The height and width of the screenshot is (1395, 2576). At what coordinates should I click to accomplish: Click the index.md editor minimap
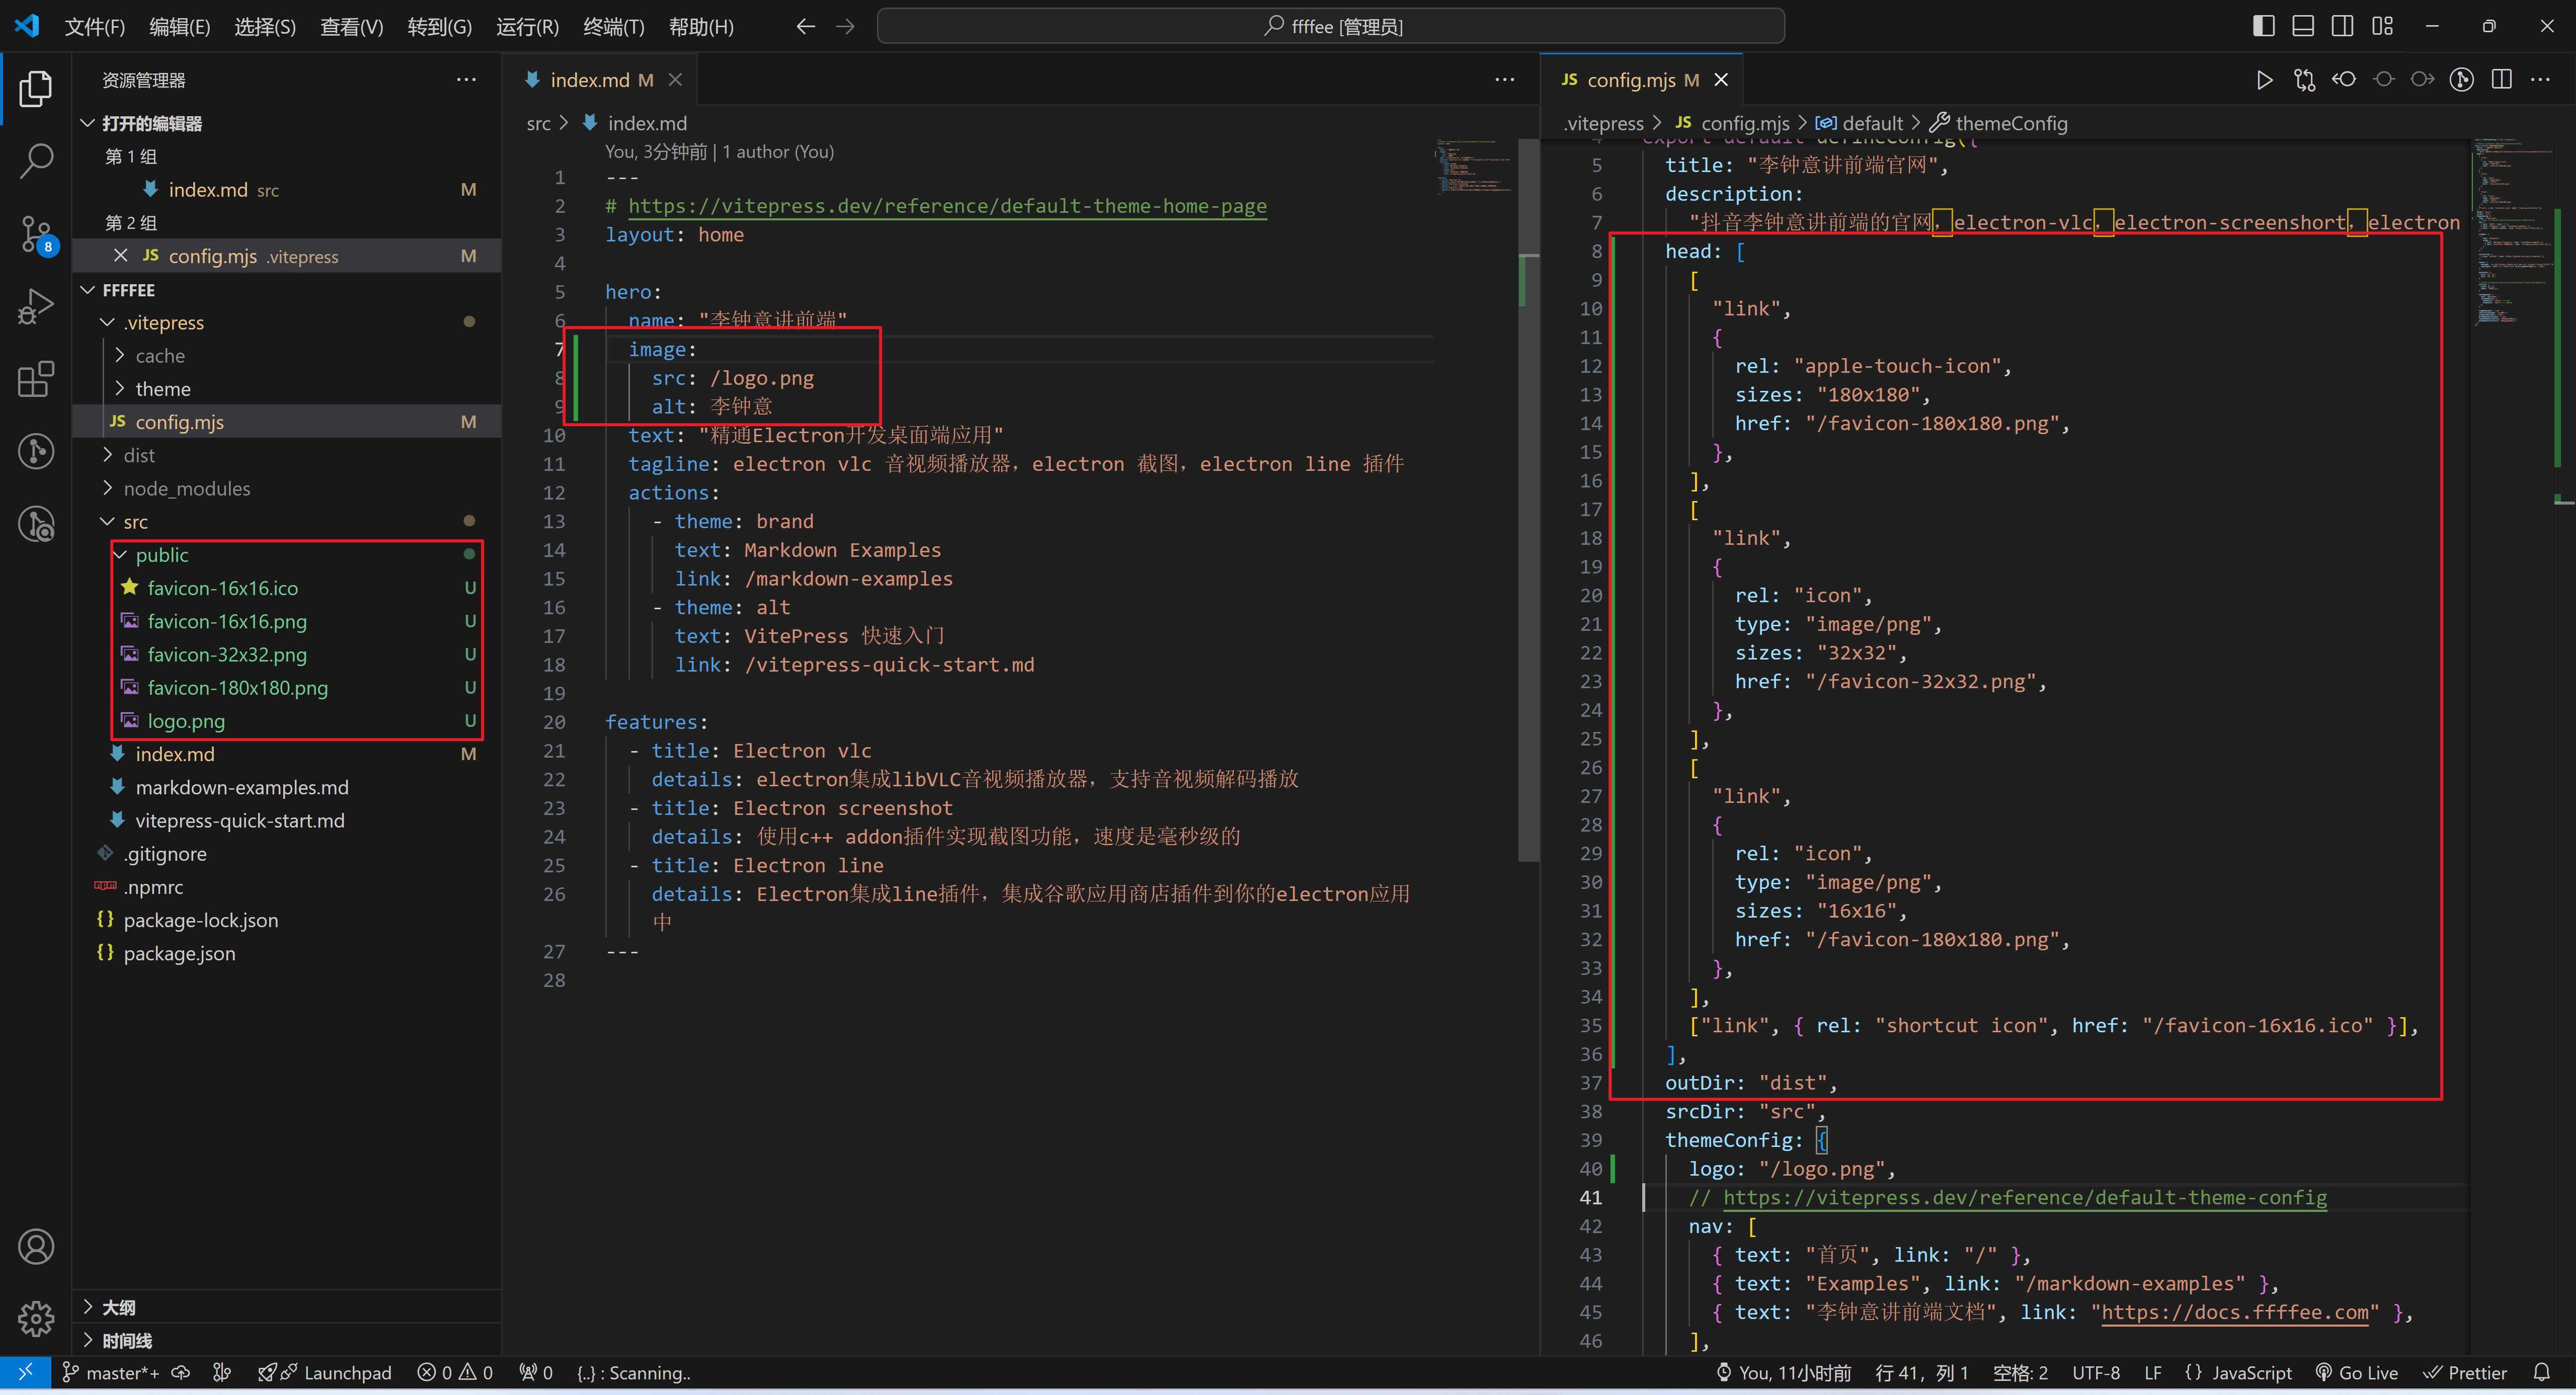point(1475,166)
